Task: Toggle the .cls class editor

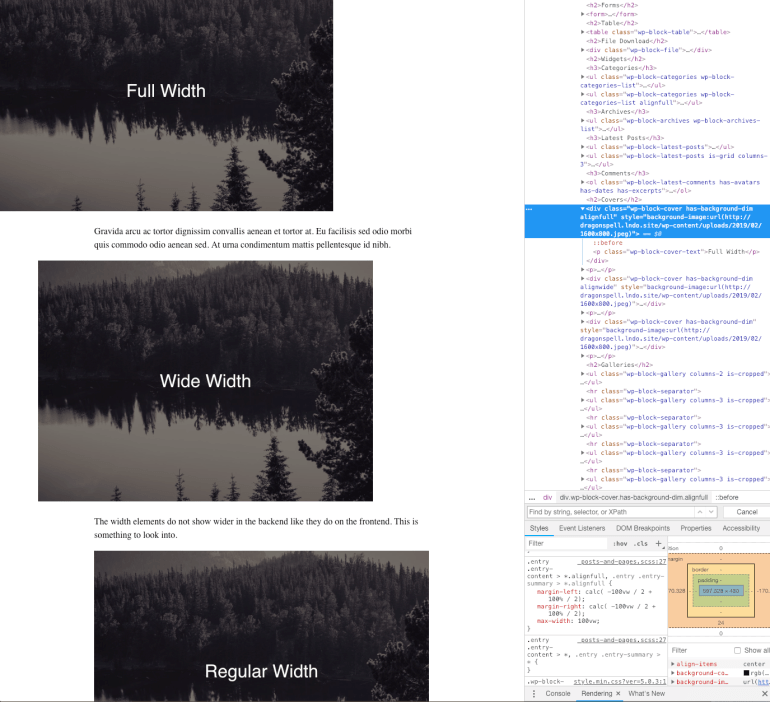Action: pos(640,543)
